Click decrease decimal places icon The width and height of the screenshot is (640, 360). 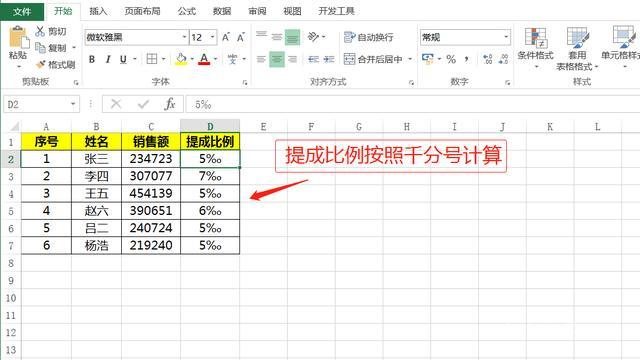point(503,60)
